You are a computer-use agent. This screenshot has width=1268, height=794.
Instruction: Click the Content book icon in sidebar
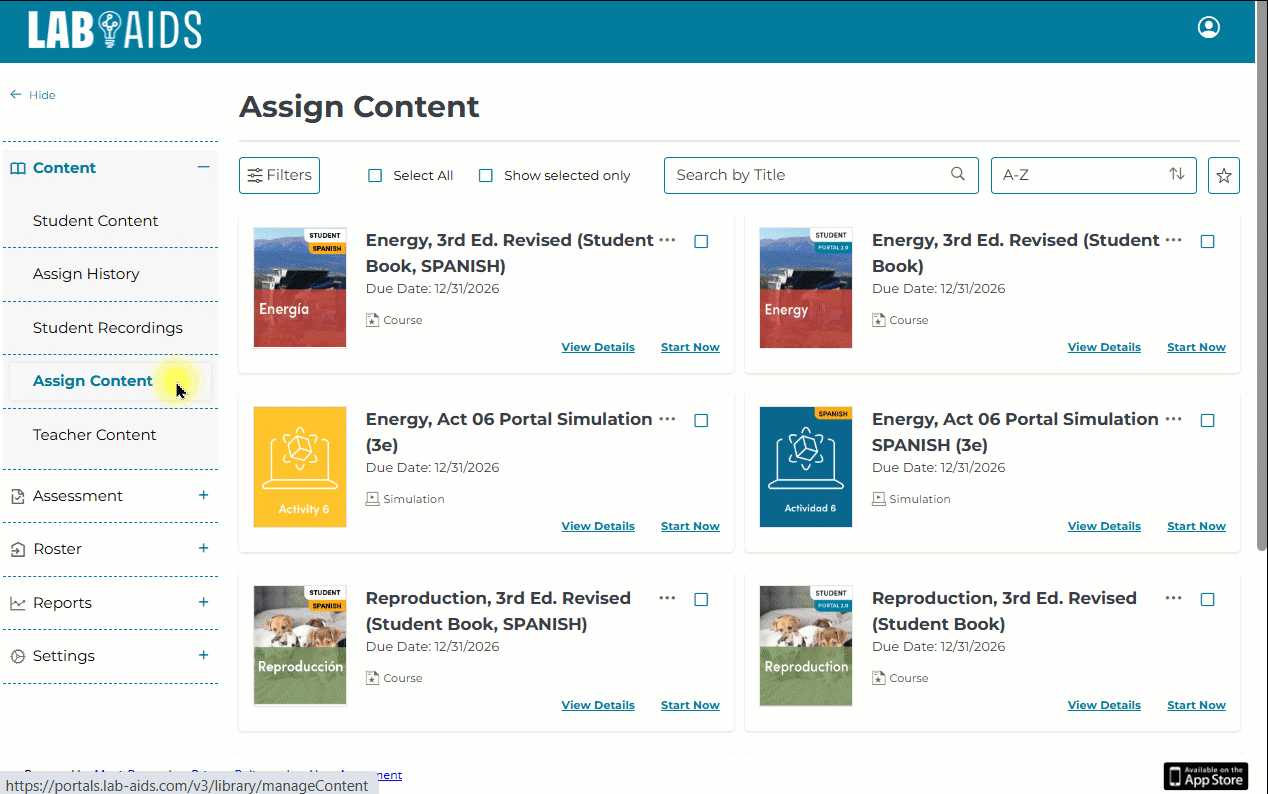click(x=18, y=168)
